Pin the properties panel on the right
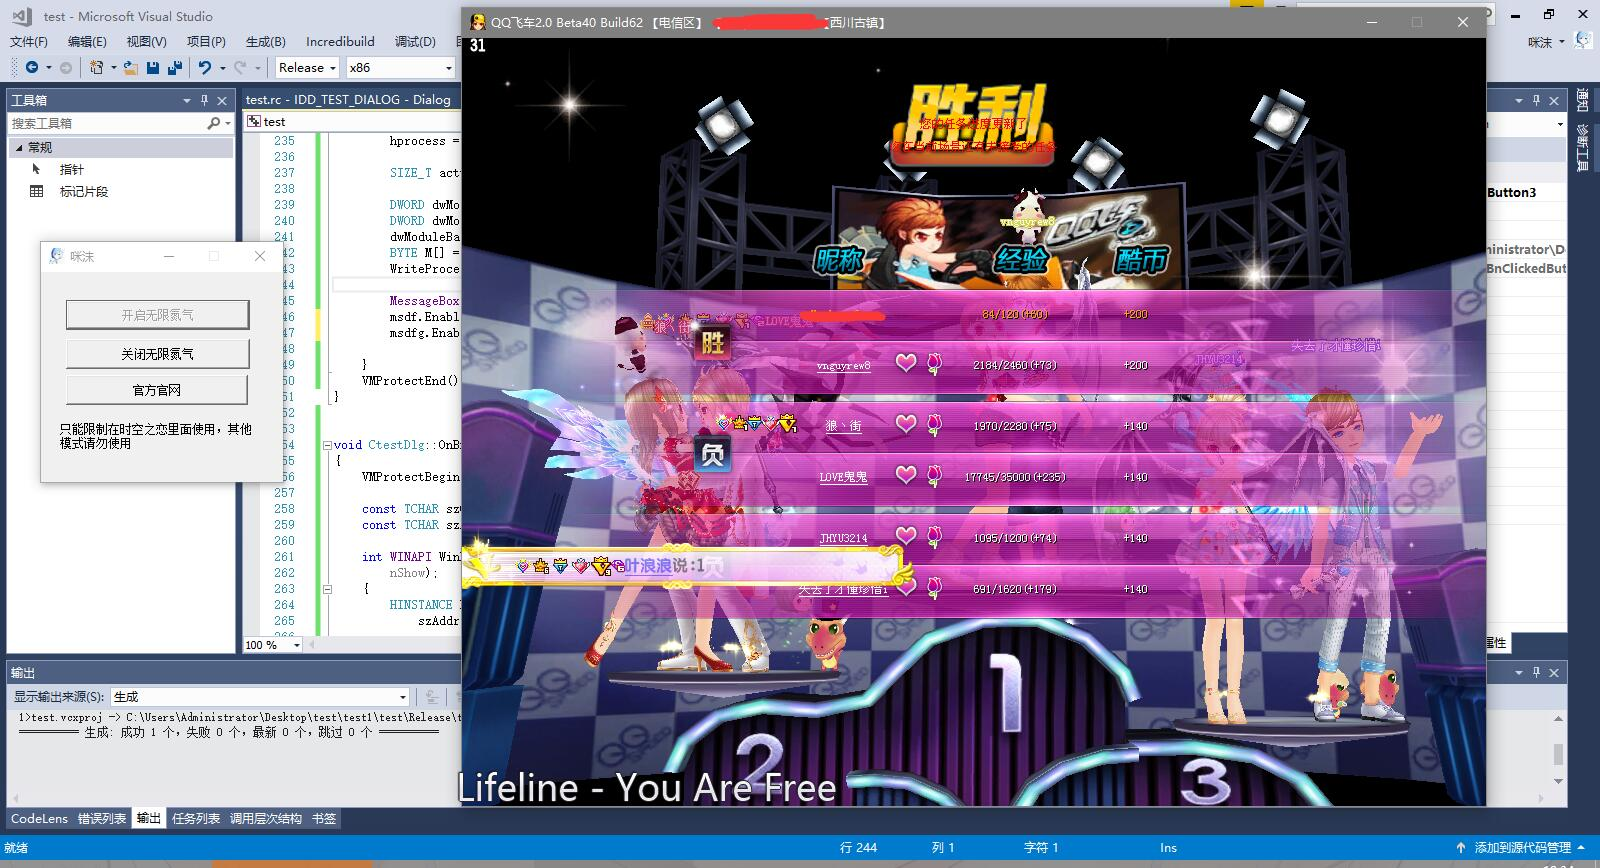The image size is (1600, 868). tap(1537, 100)
